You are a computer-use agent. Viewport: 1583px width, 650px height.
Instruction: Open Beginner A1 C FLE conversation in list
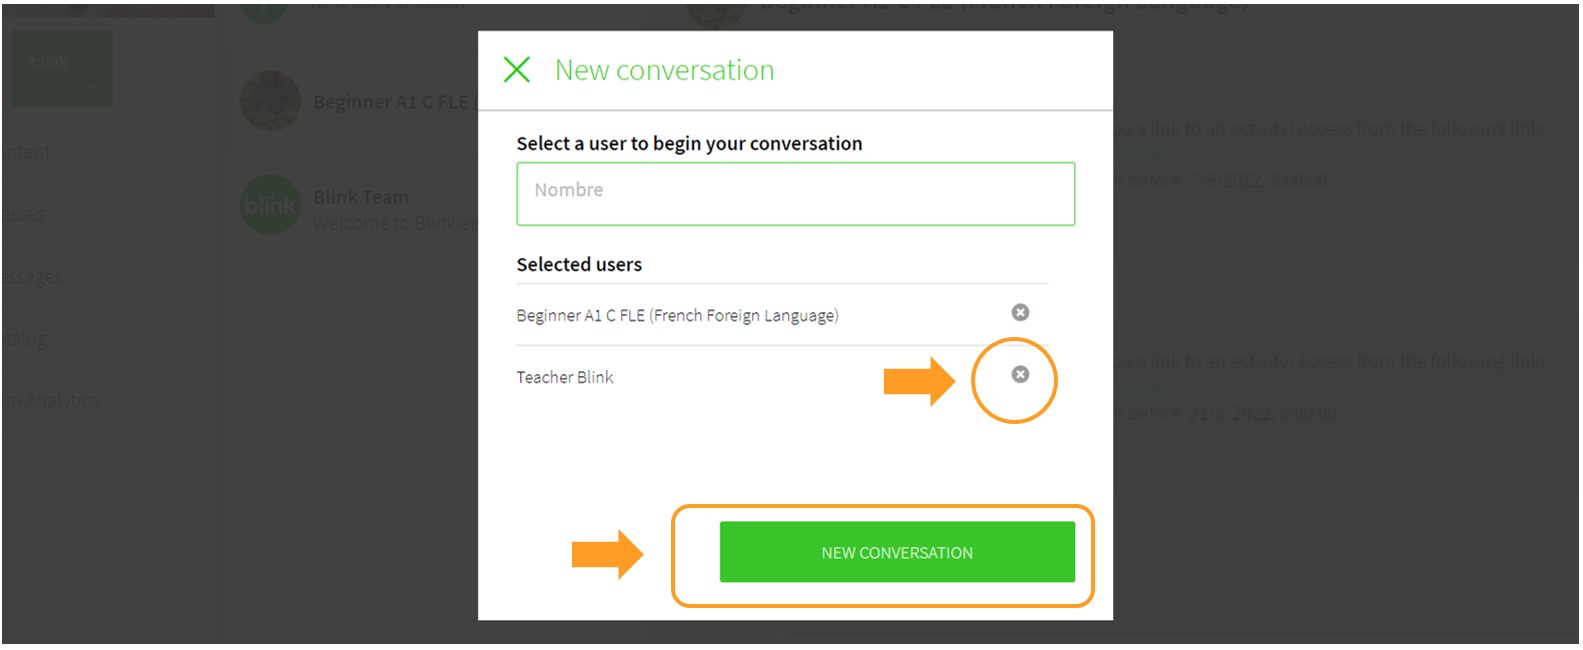pos(390,102)
